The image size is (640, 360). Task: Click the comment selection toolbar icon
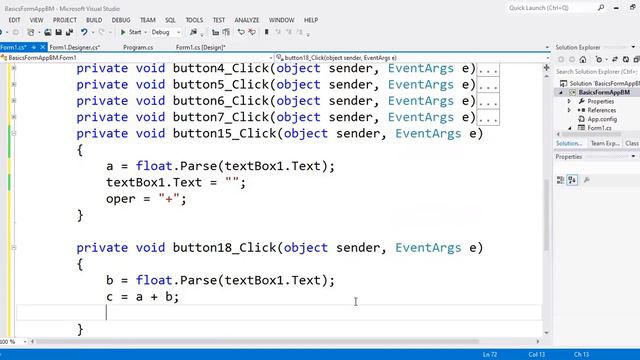point(241,32)
